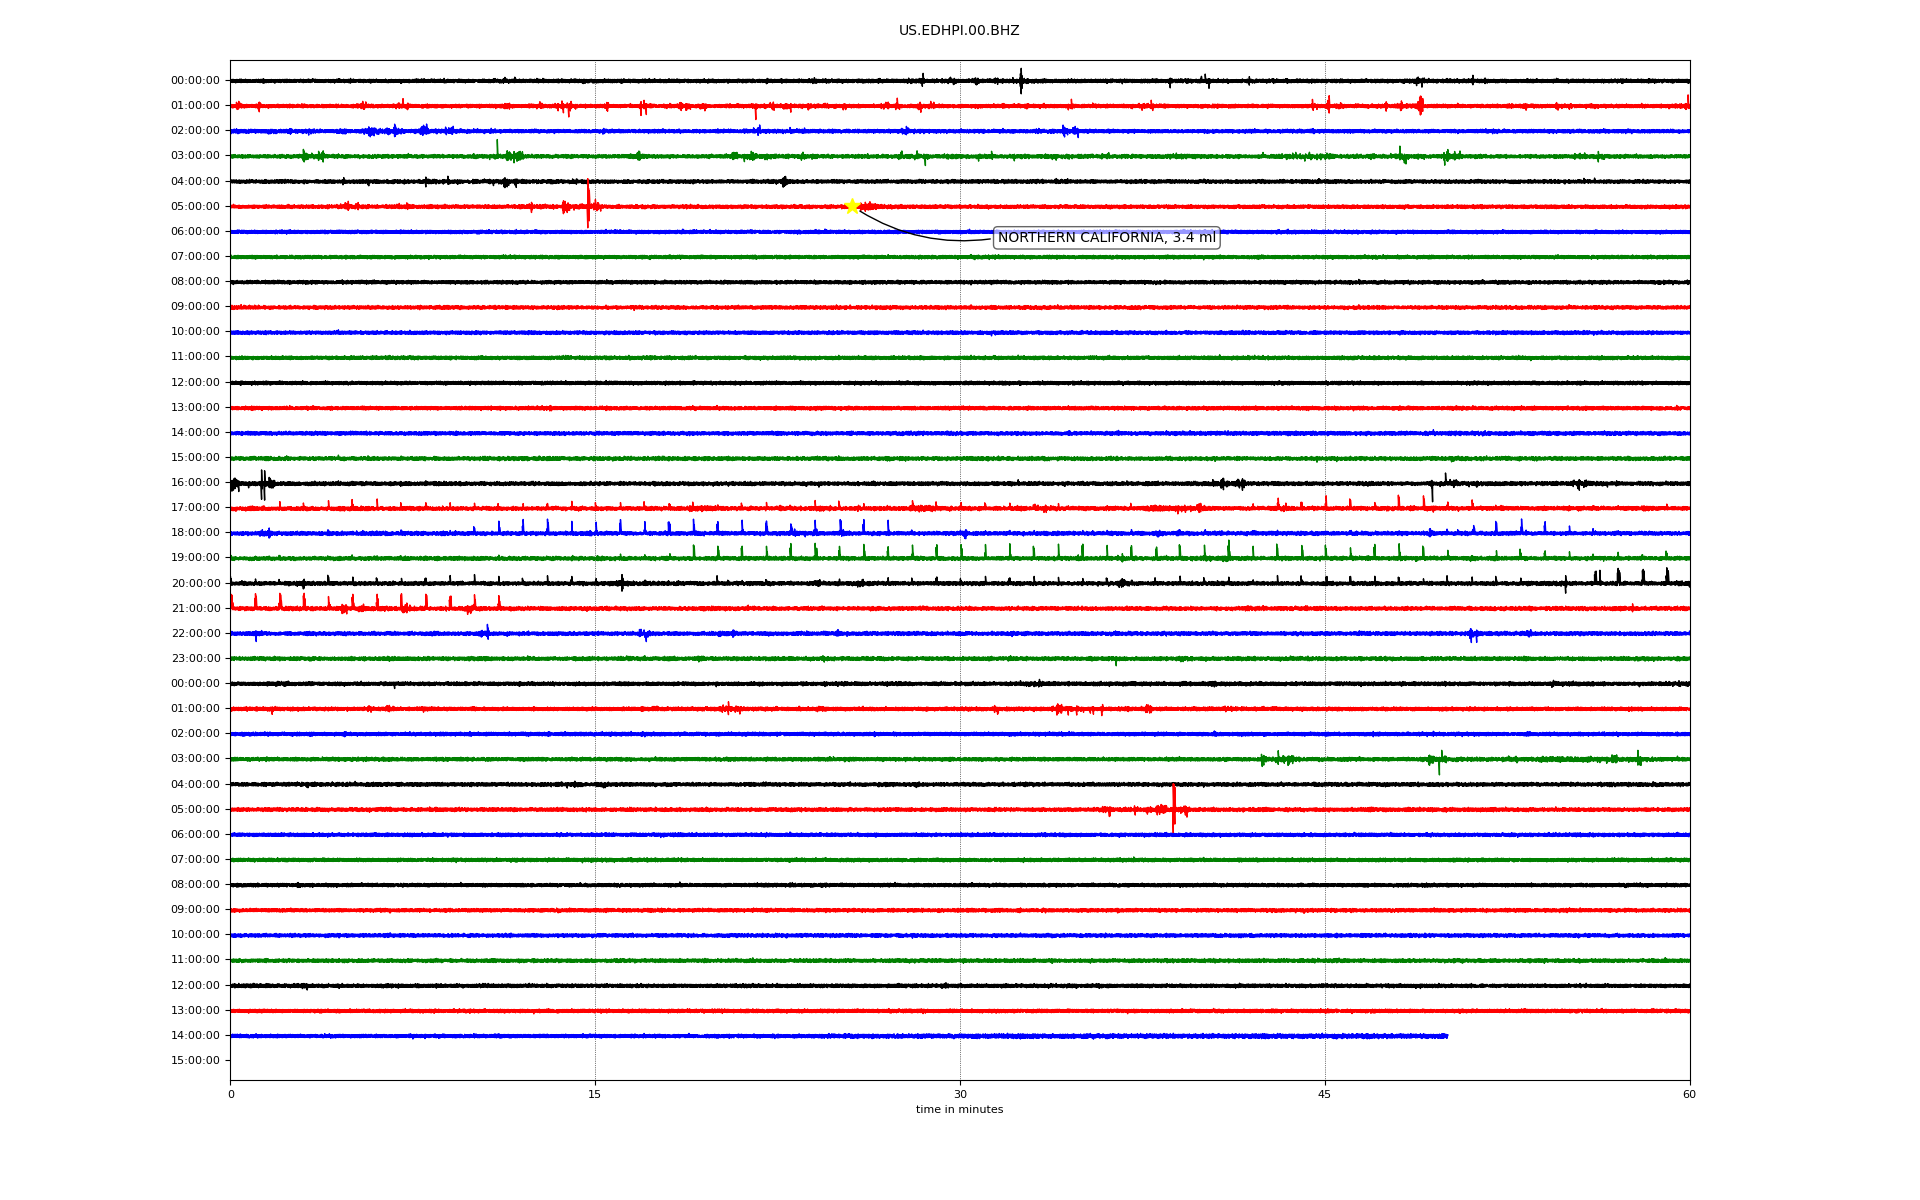Click the US.EDHPI.00.BHZ plot title
Screen dimensions: 1920x1200
(x=958, y=31)
